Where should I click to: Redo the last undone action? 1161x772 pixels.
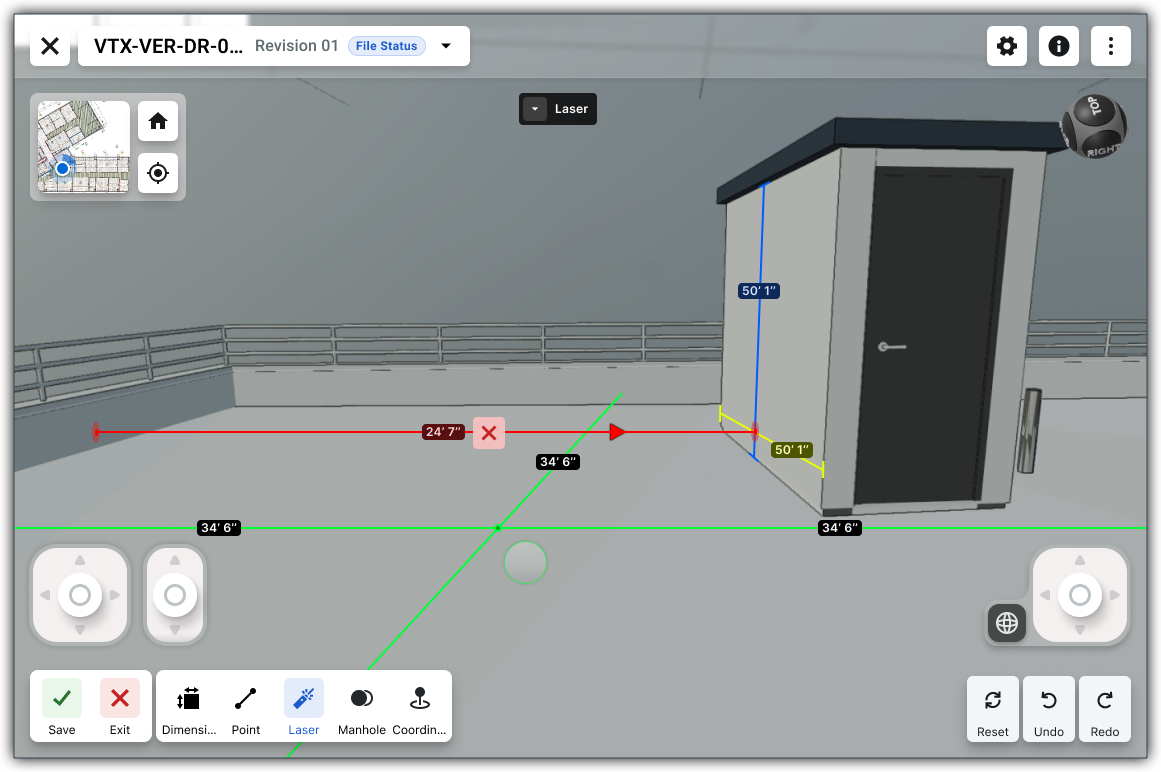click(x=1105, y=709)
